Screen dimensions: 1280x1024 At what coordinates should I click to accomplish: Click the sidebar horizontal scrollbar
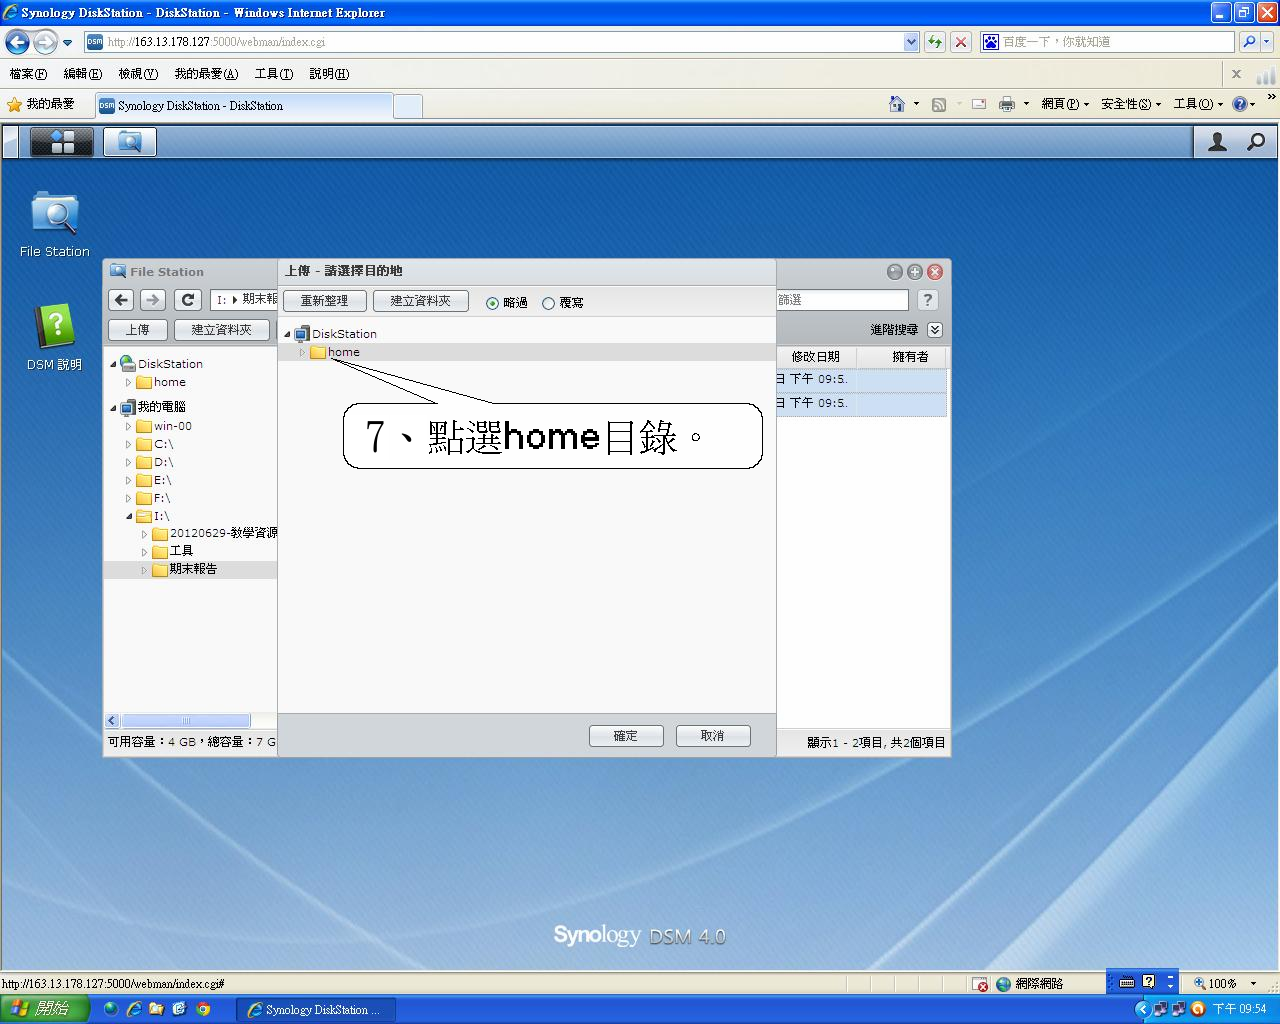(186, 721)
